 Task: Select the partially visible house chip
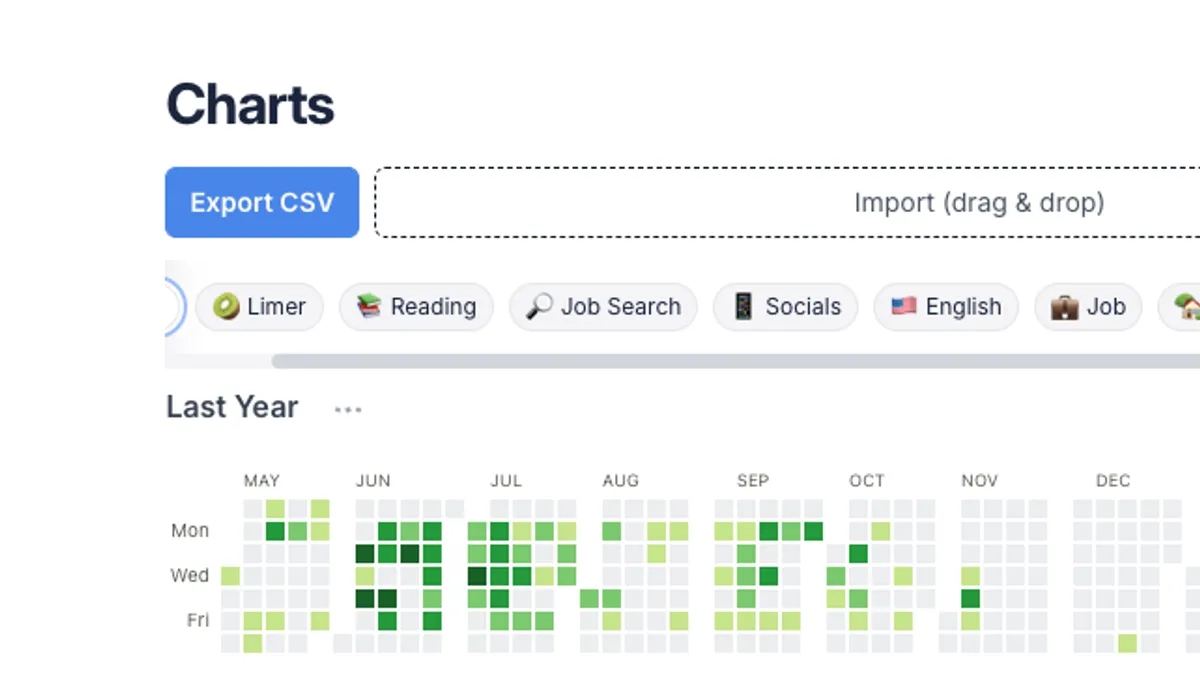1180,307
